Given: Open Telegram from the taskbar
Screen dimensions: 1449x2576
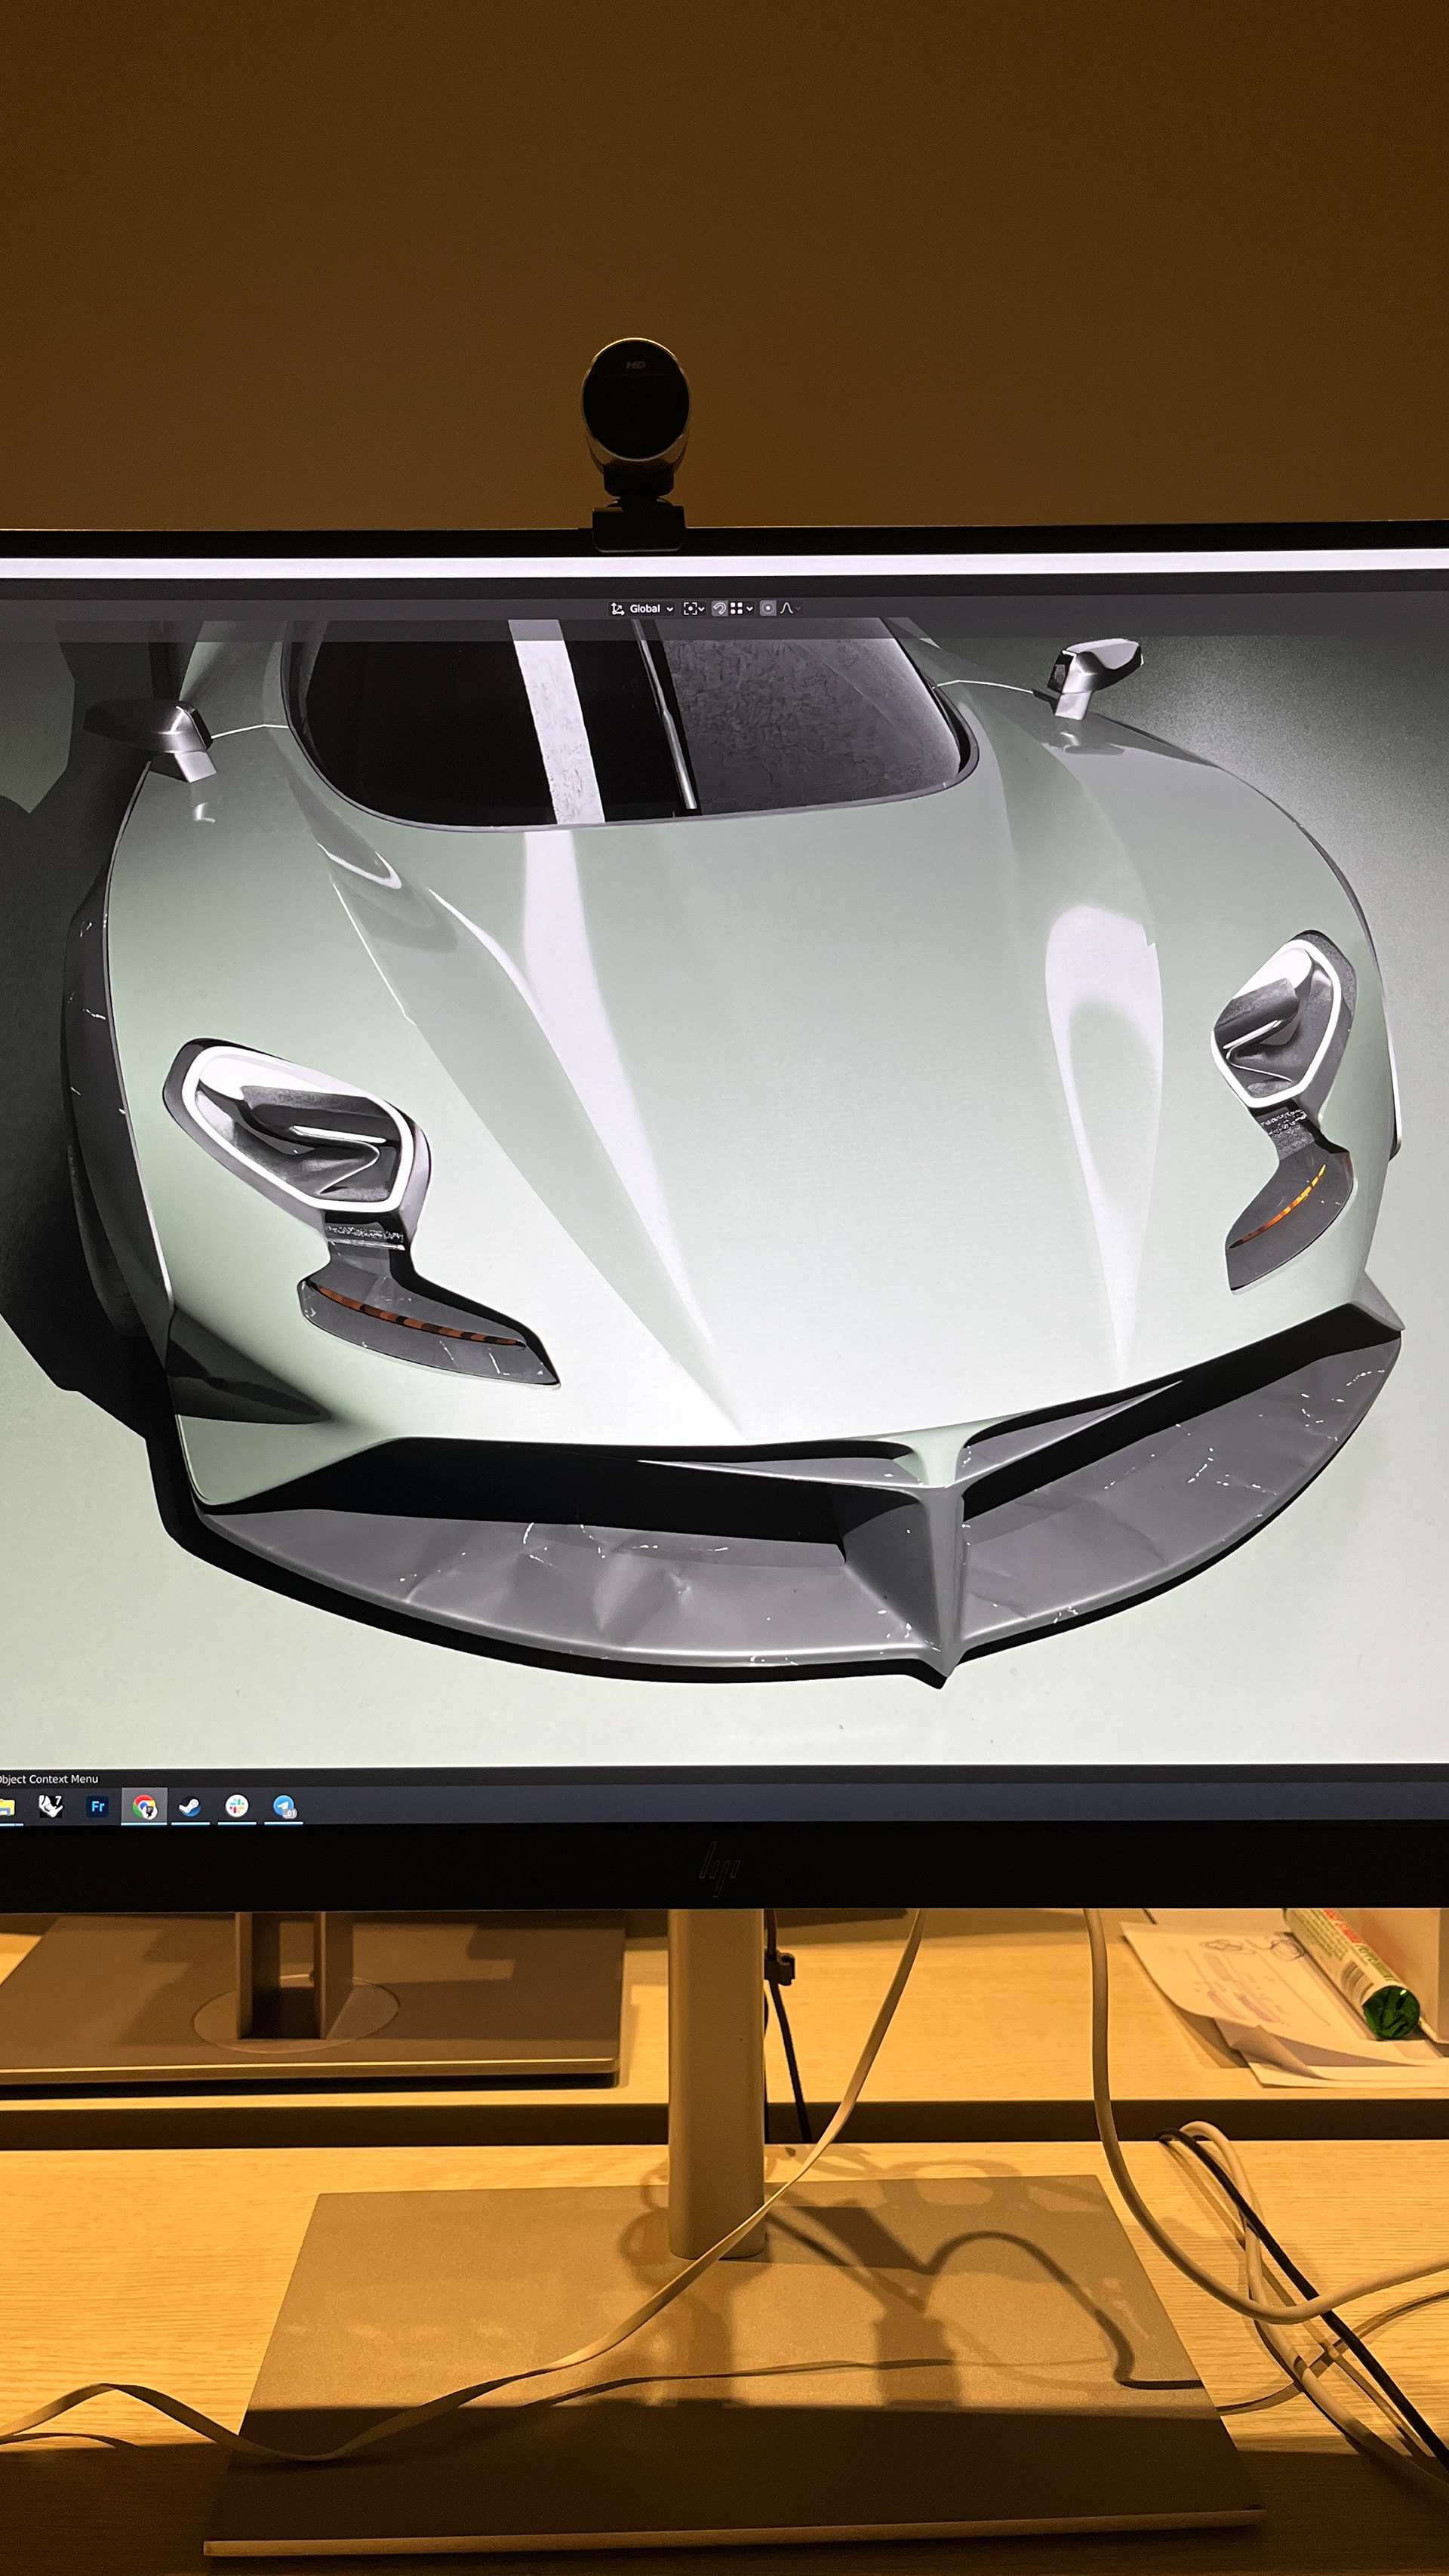Looking at the screenshot, I should click(x=284, y=1807).
